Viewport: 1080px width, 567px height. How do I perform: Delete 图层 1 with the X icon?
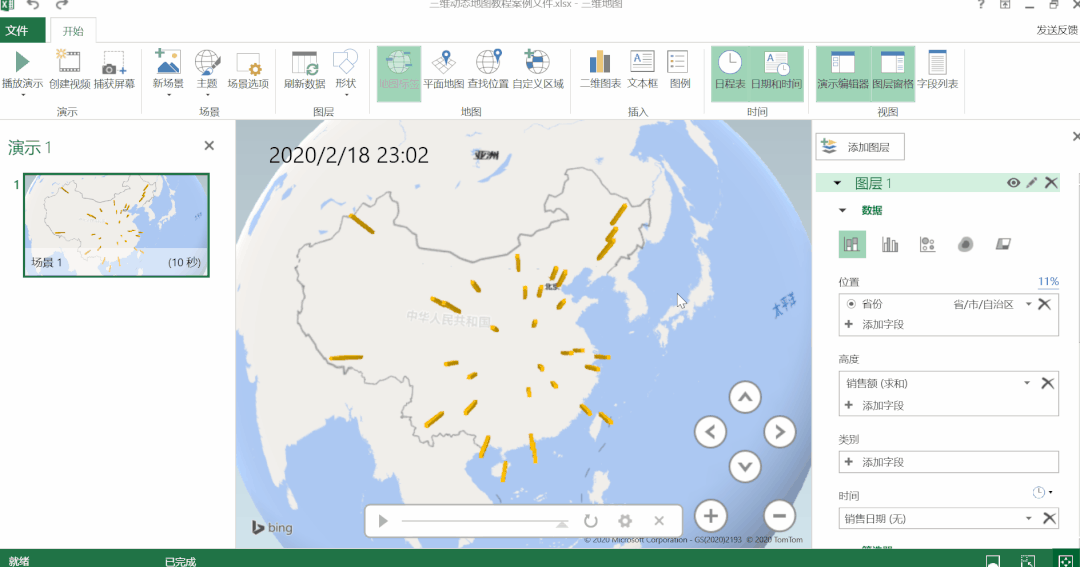[x=1050, y=183]
